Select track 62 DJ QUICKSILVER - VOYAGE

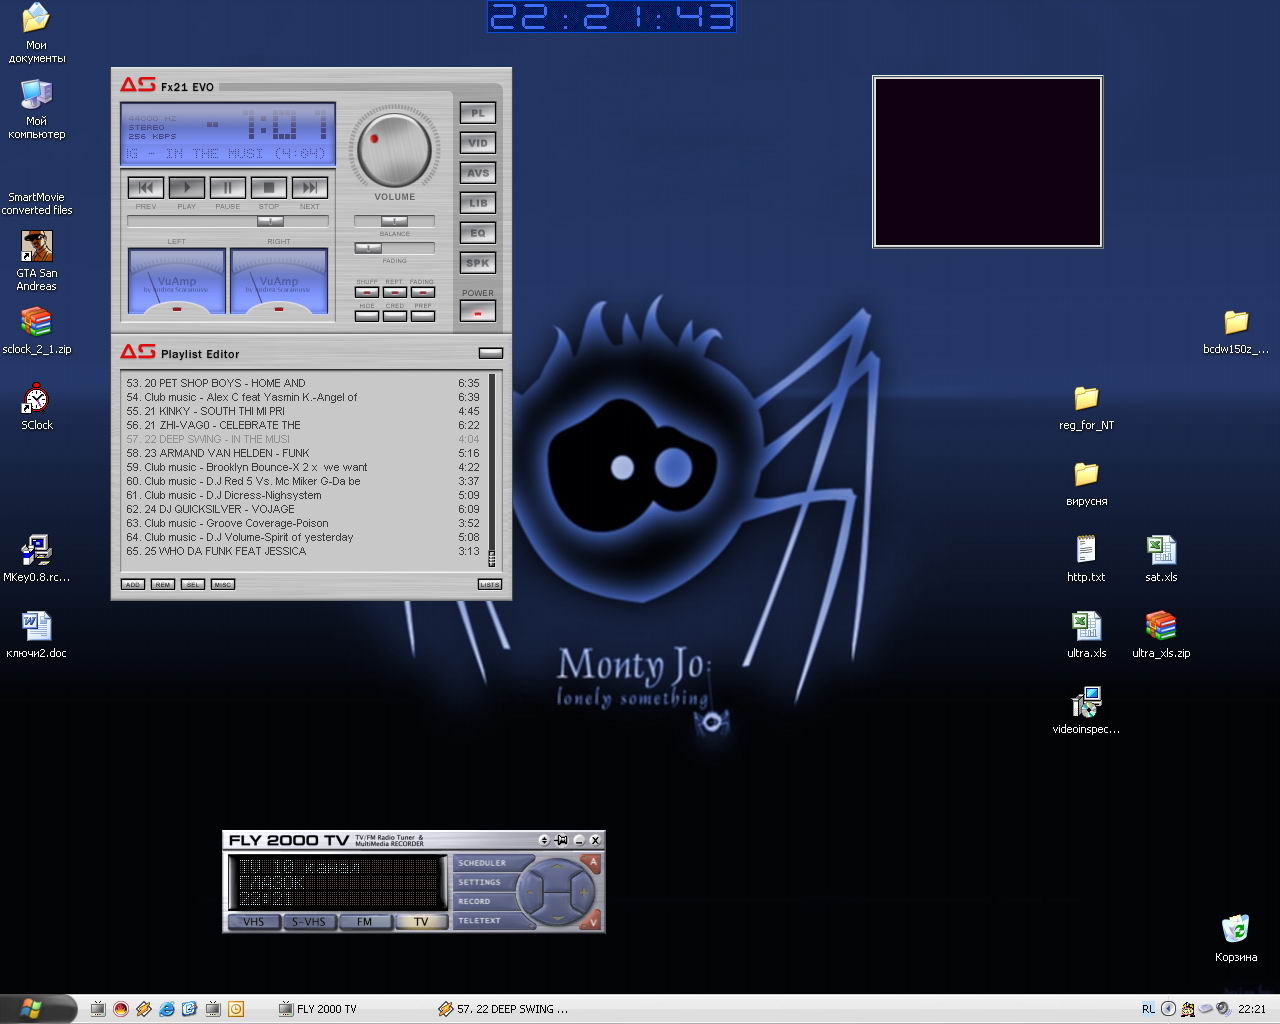click(x=303, y=509)
